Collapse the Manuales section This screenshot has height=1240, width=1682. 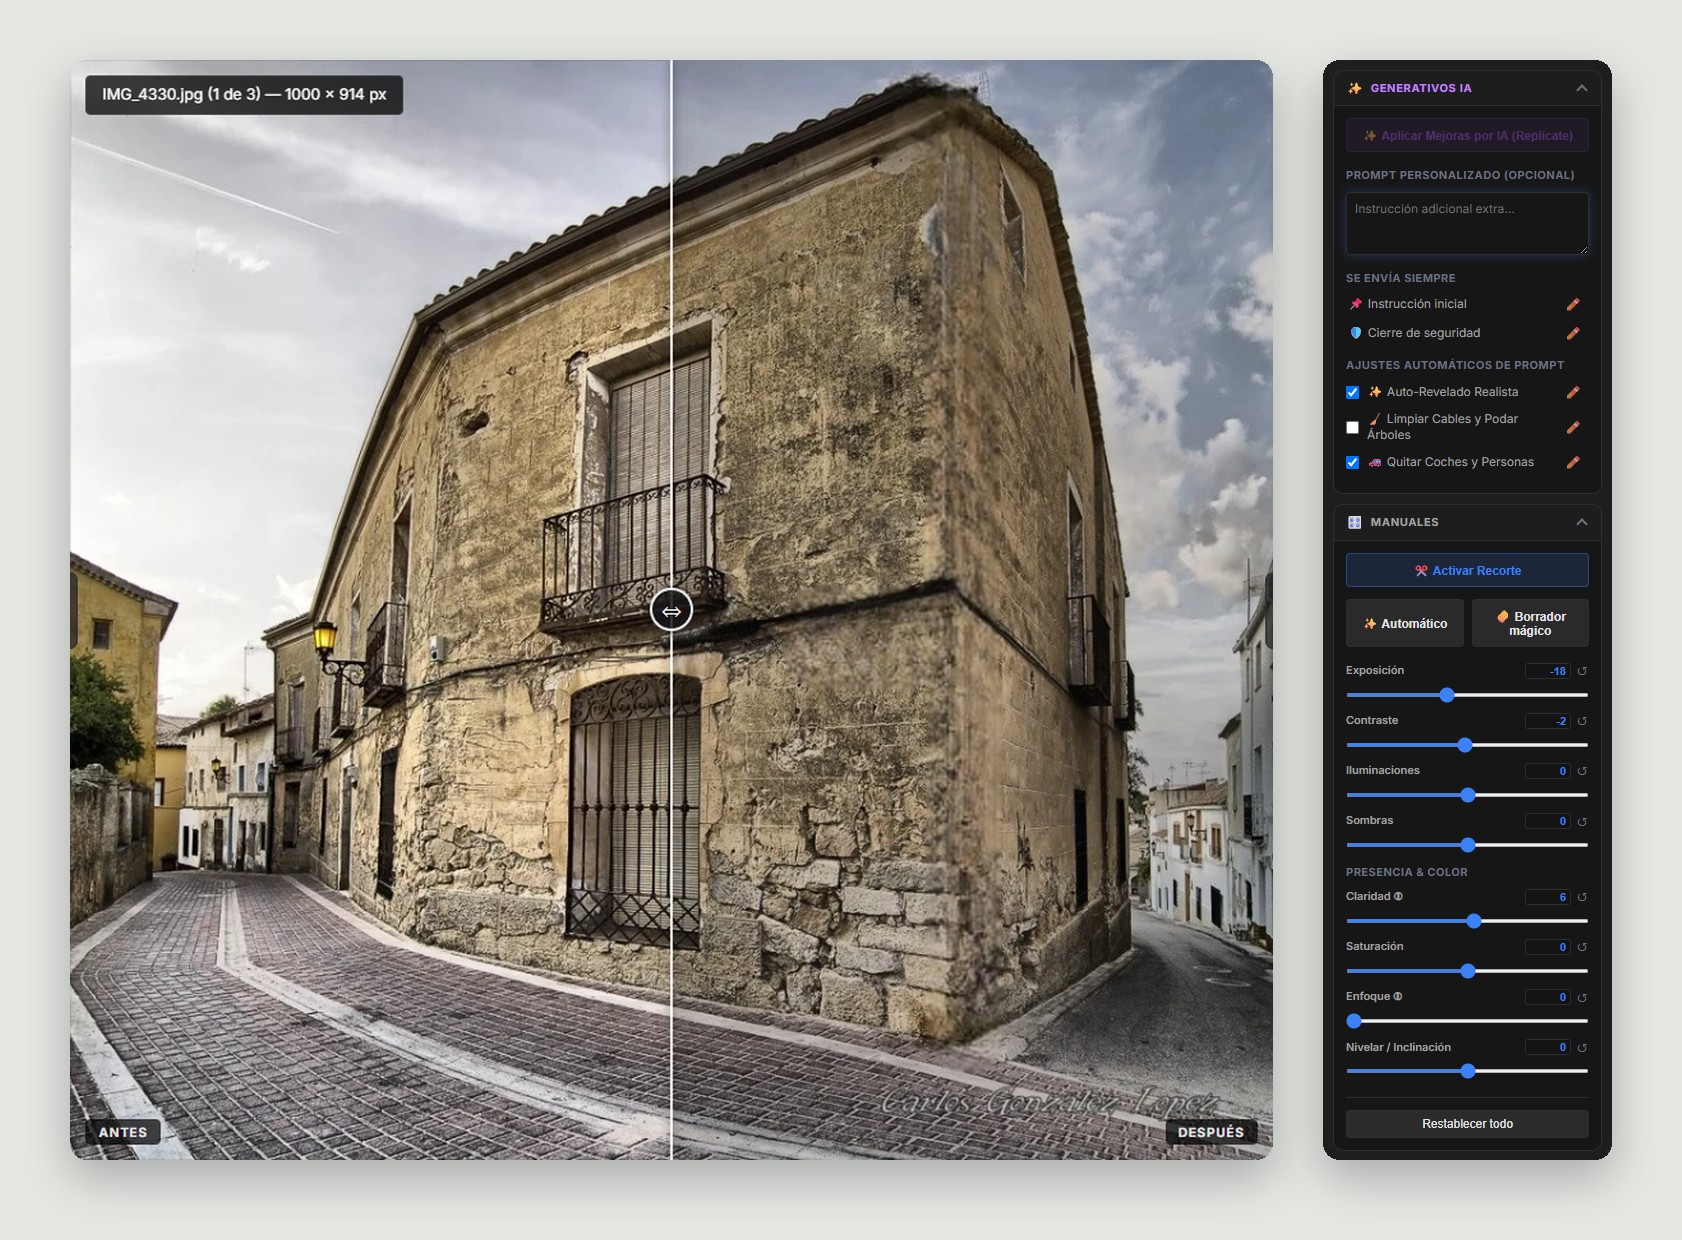point(1581,522)
